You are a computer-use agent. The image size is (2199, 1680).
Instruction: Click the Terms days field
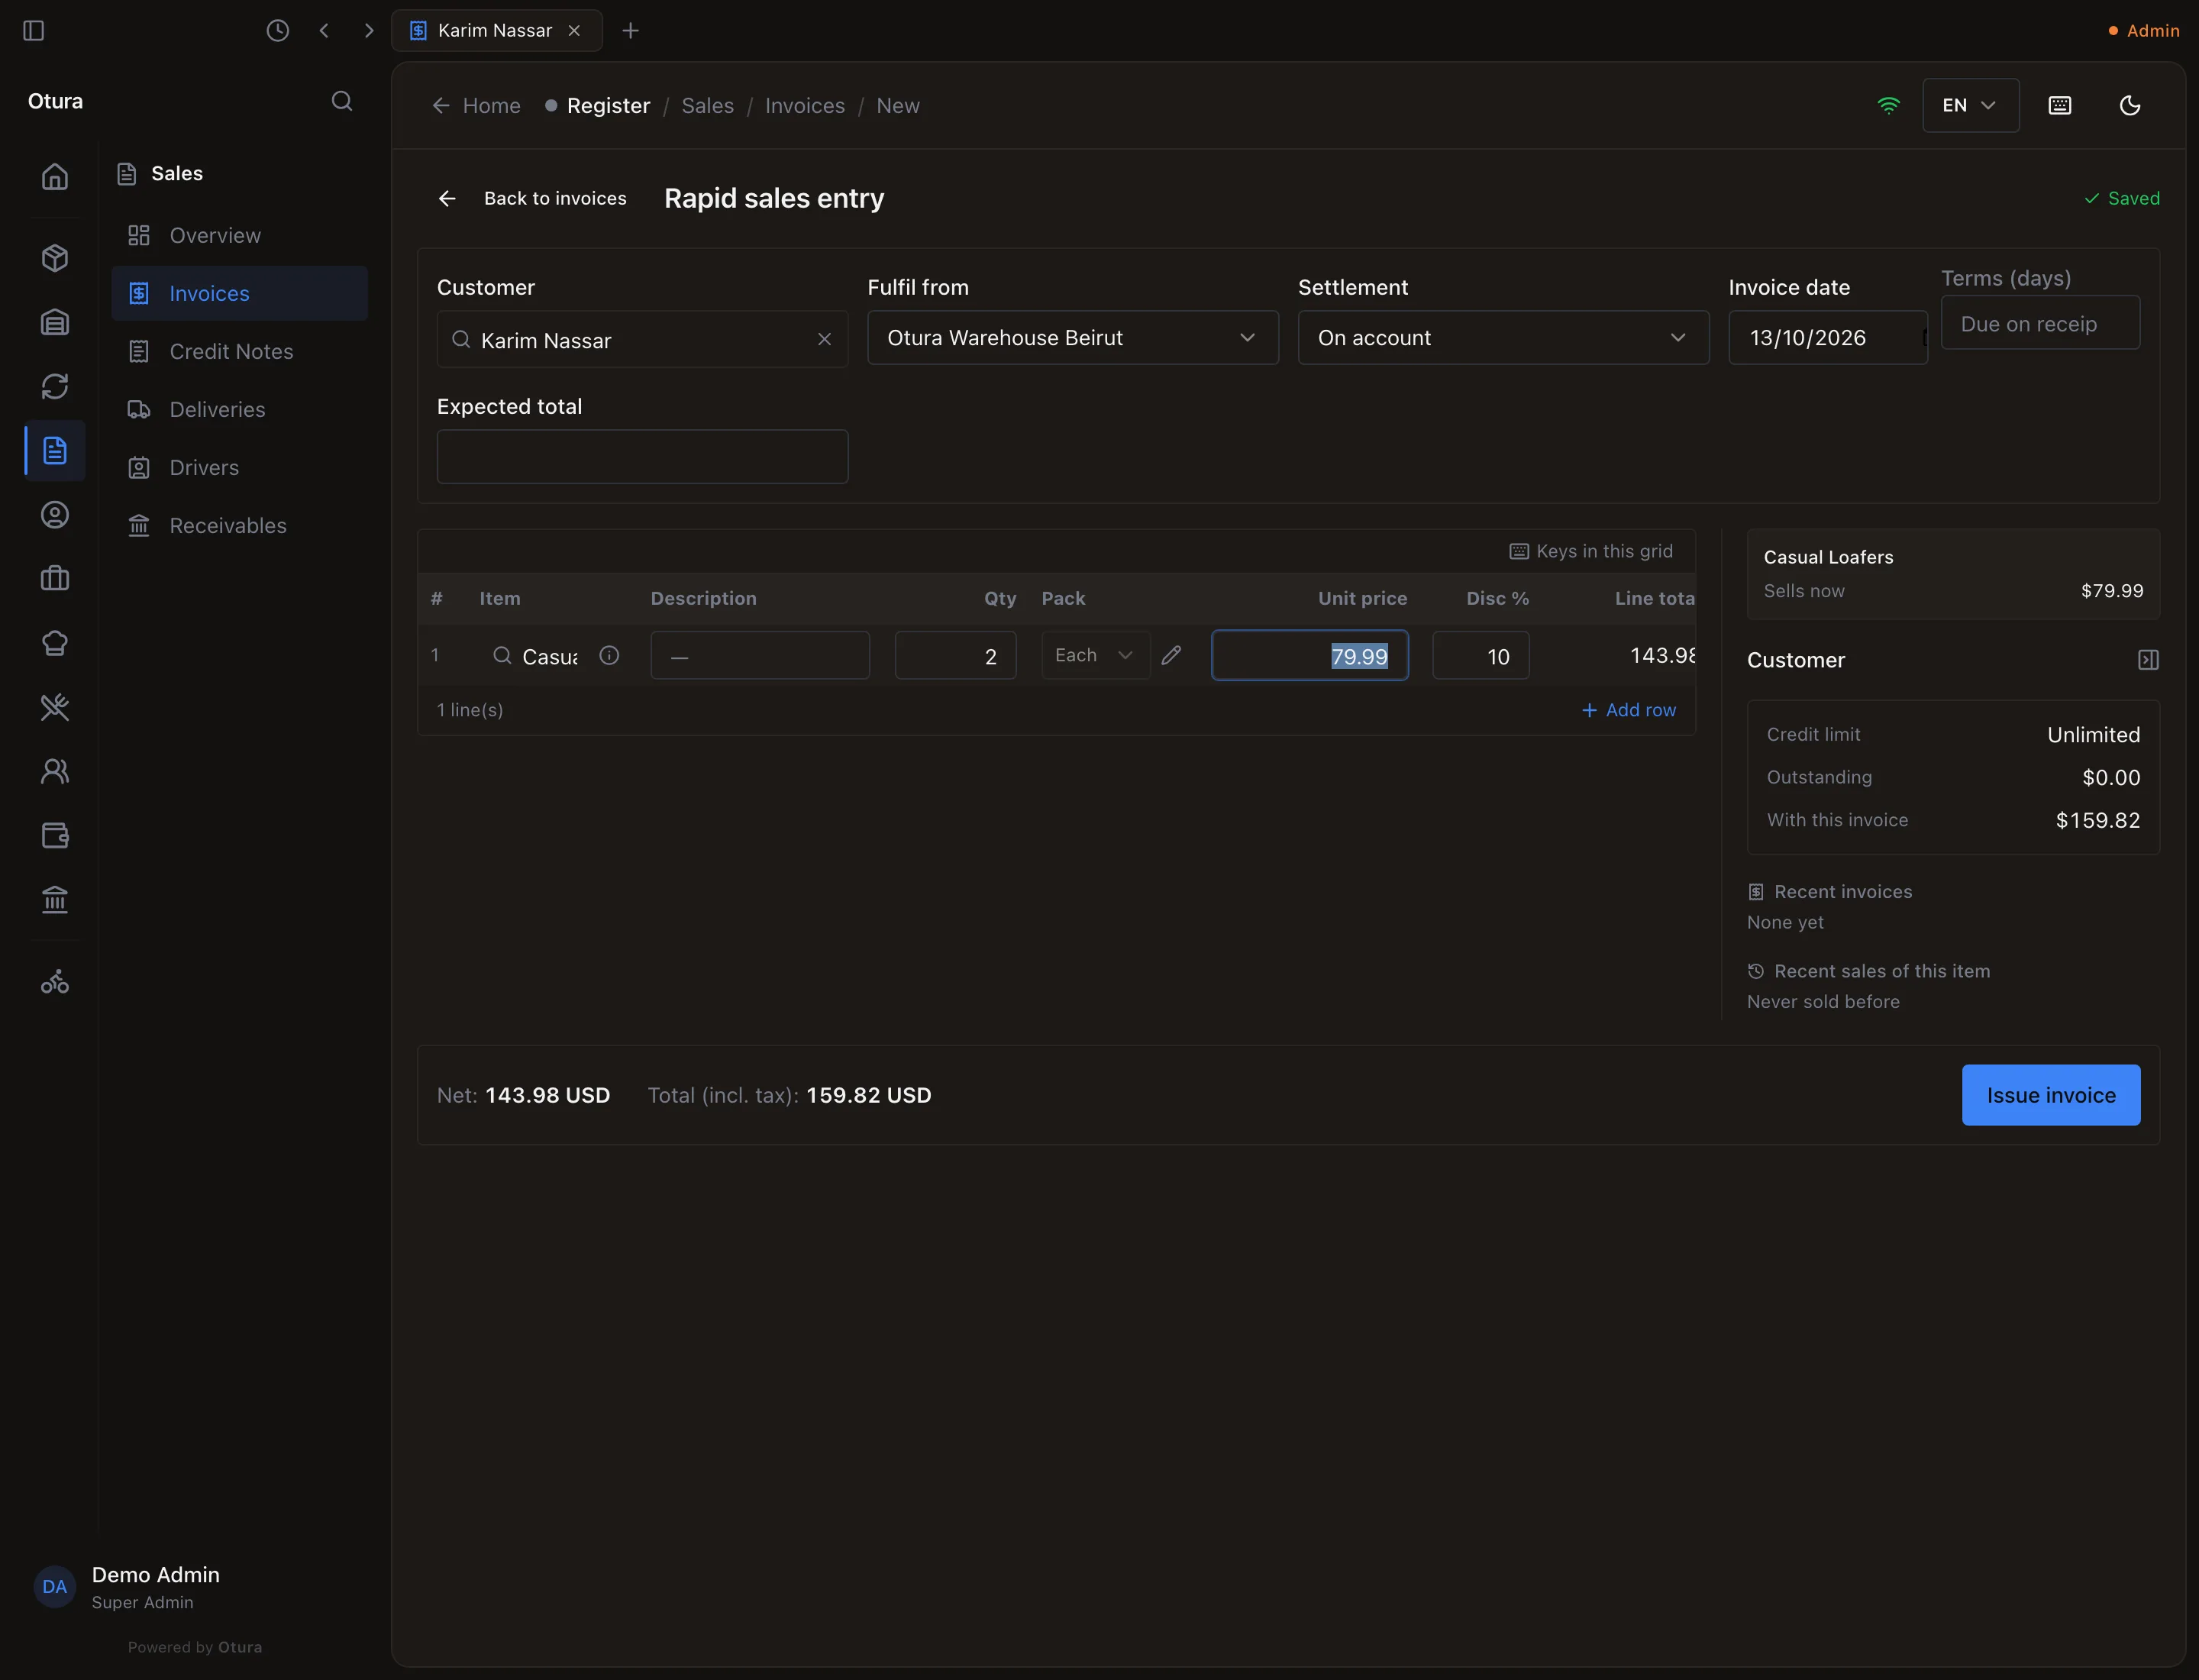(2040, 323)
